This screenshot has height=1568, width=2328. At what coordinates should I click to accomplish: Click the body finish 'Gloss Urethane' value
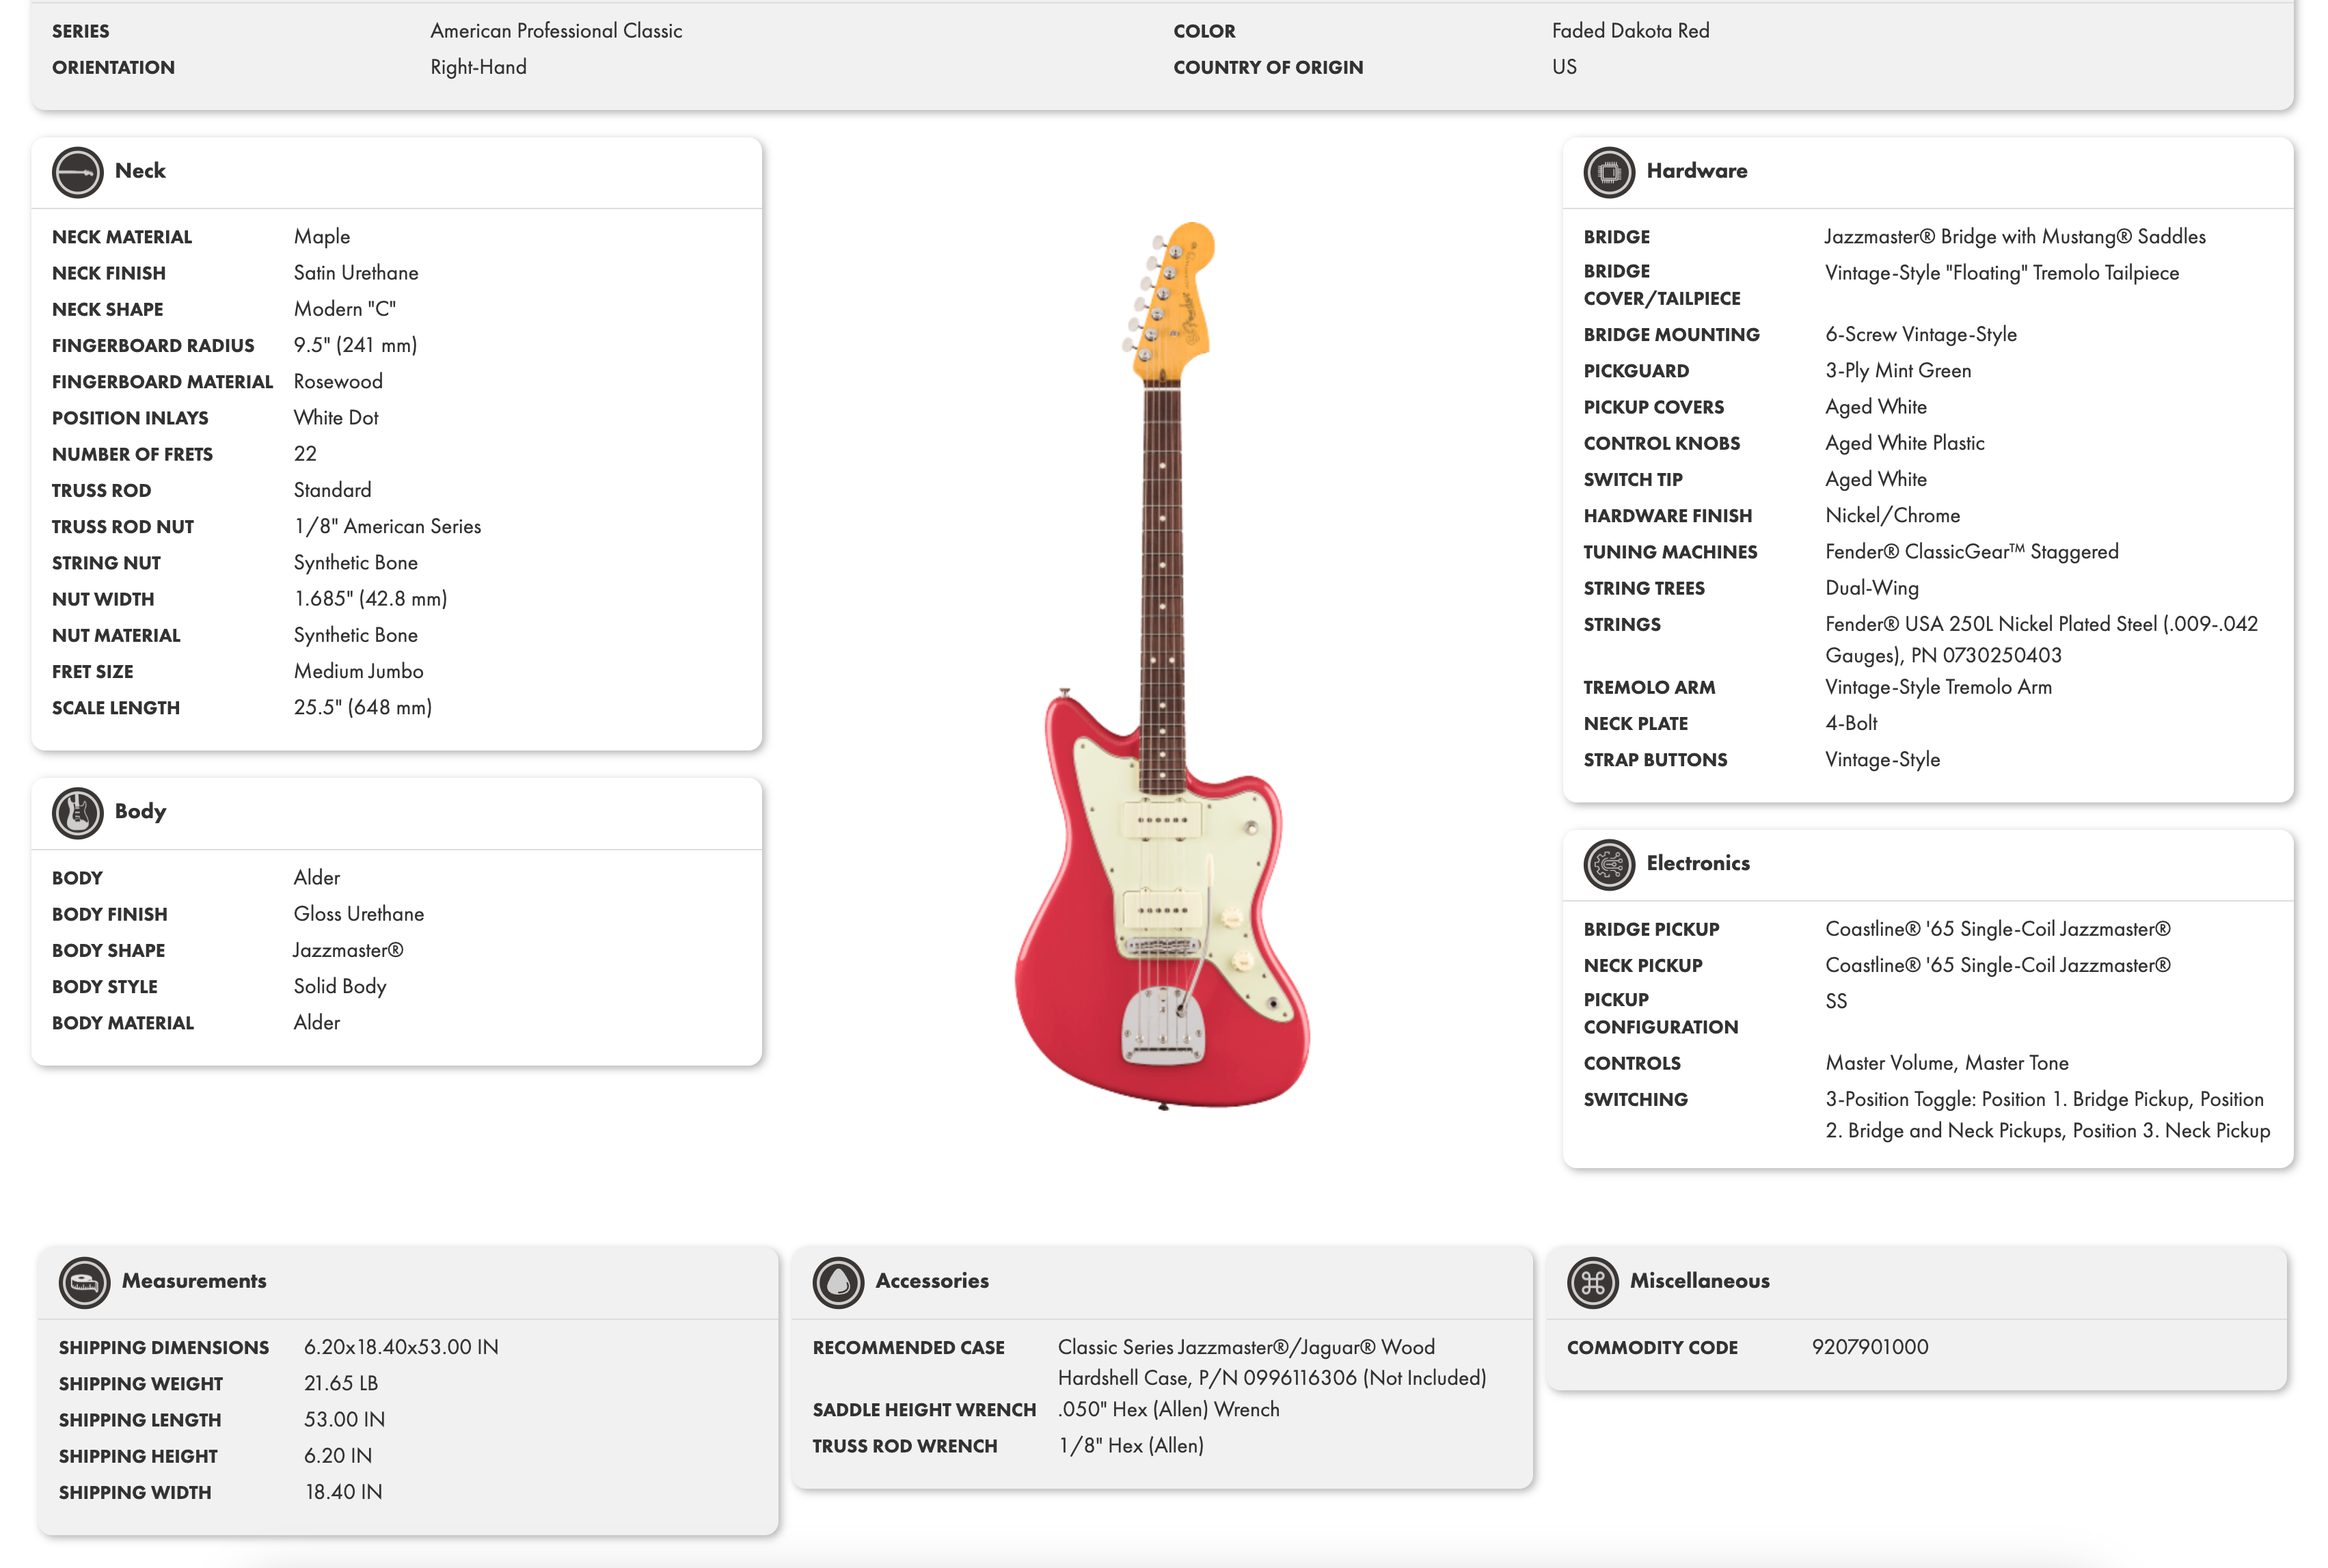tap(358, 914)
